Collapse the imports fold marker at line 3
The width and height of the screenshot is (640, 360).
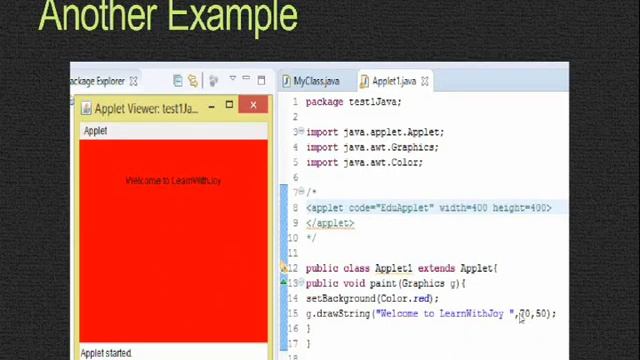(301, 131)
